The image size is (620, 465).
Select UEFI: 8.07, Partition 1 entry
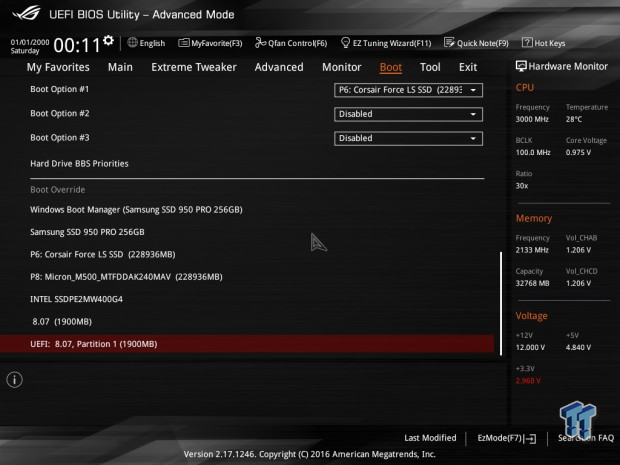pos(247,344)
